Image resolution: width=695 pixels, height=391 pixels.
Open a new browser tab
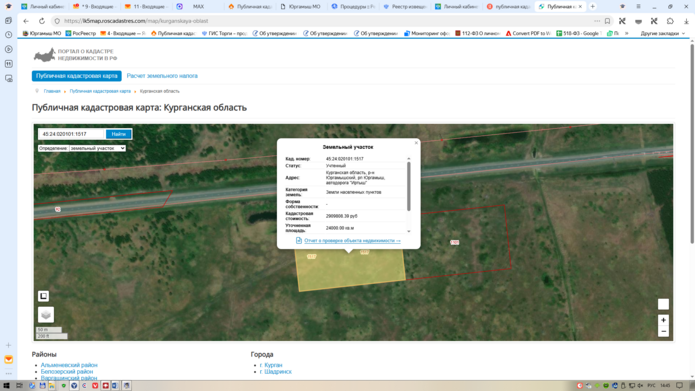point(593,6)
